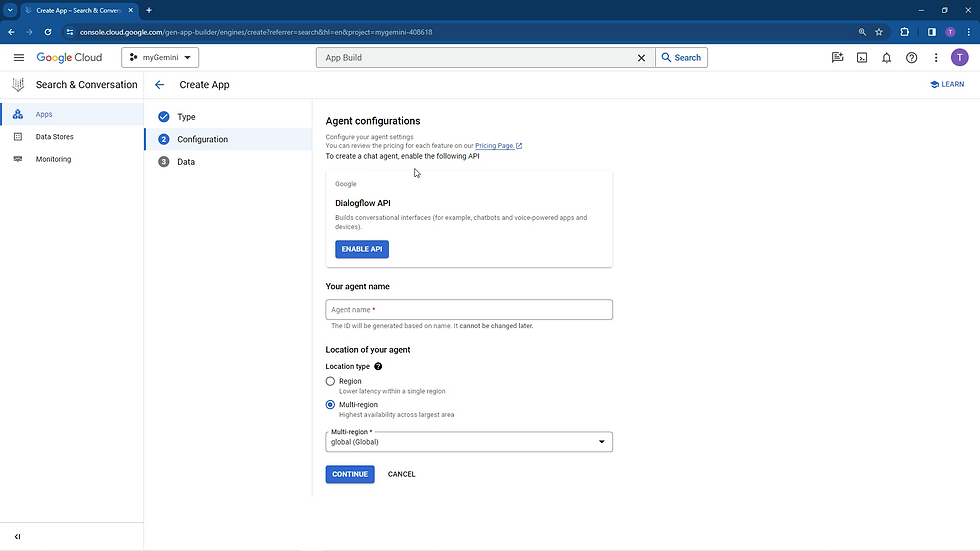View site information icon in address bar
980x551 pixels.
[69, 32]
